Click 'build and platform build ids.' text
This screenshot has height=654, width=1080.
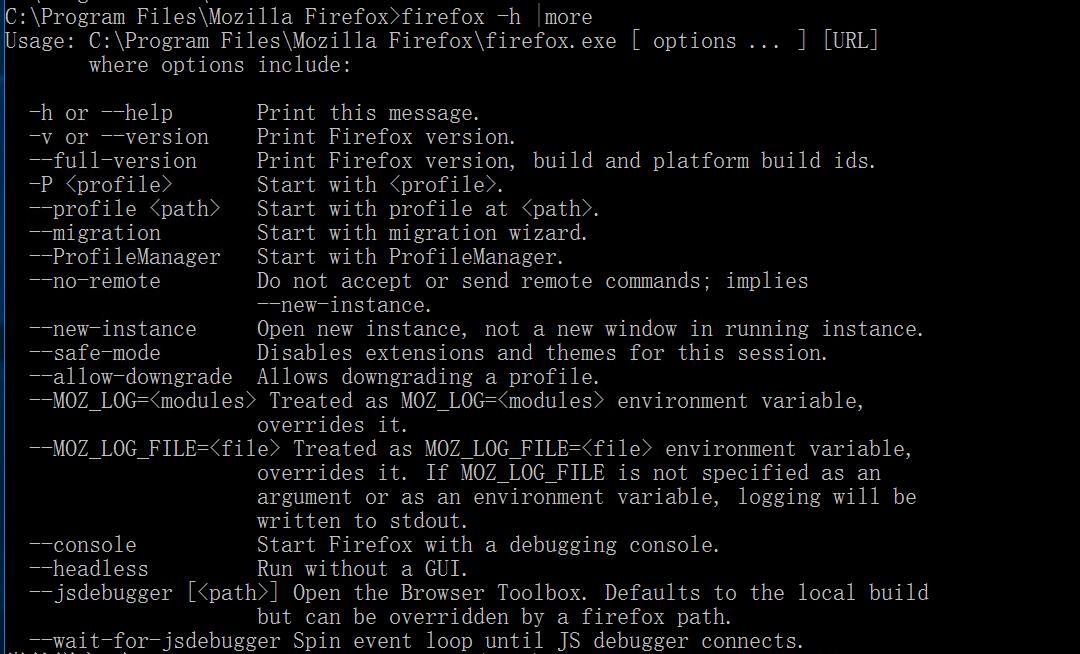point(704,161)
